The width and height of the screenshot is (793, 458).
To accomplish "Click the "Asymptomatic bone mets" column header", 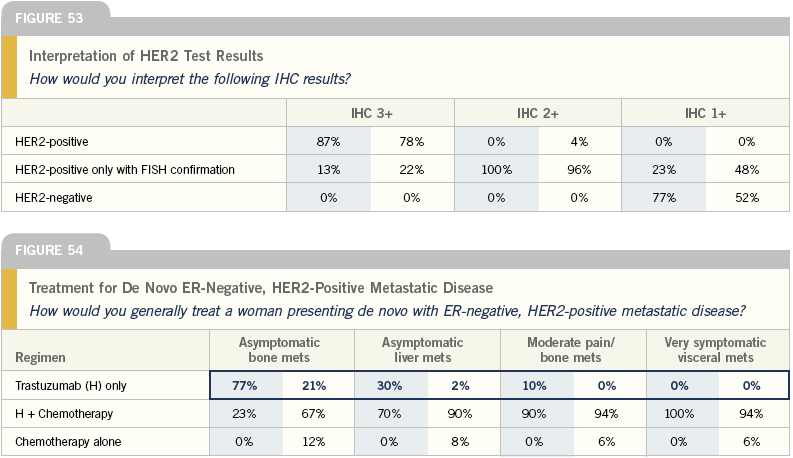I will tap(281, 349).
